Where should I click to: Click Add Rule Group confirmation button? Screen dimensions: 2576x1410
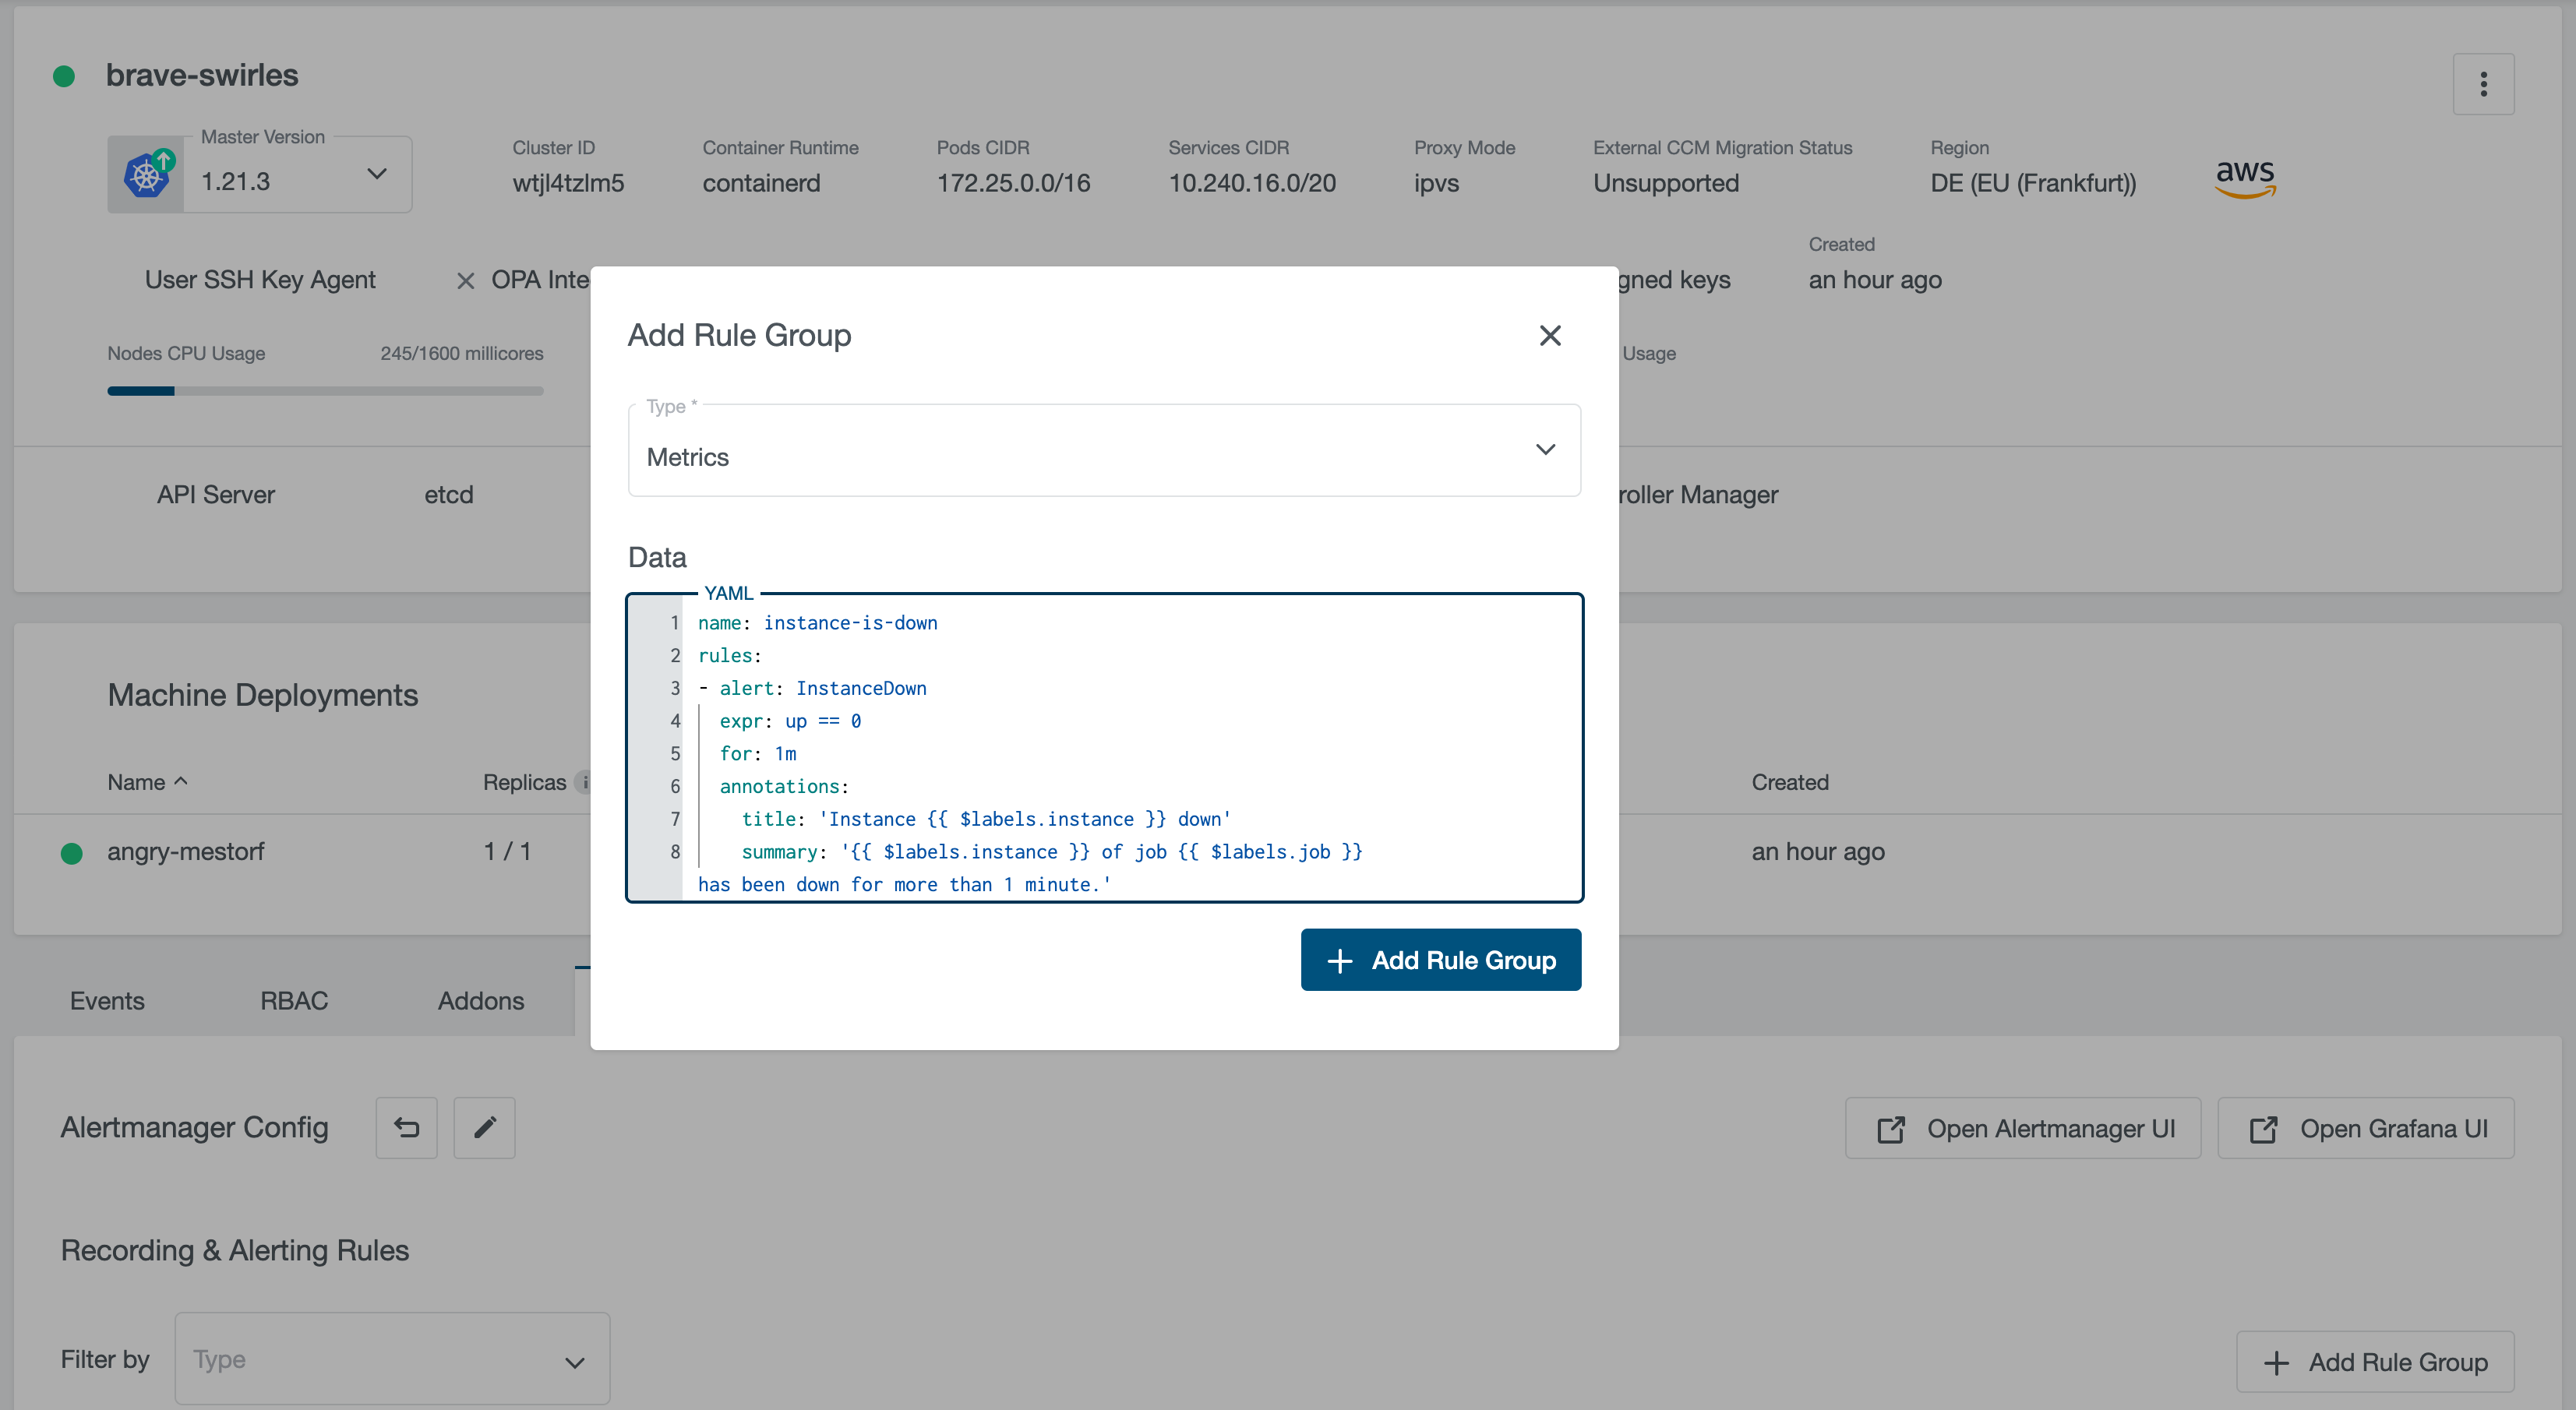(x=1441, y=958)
